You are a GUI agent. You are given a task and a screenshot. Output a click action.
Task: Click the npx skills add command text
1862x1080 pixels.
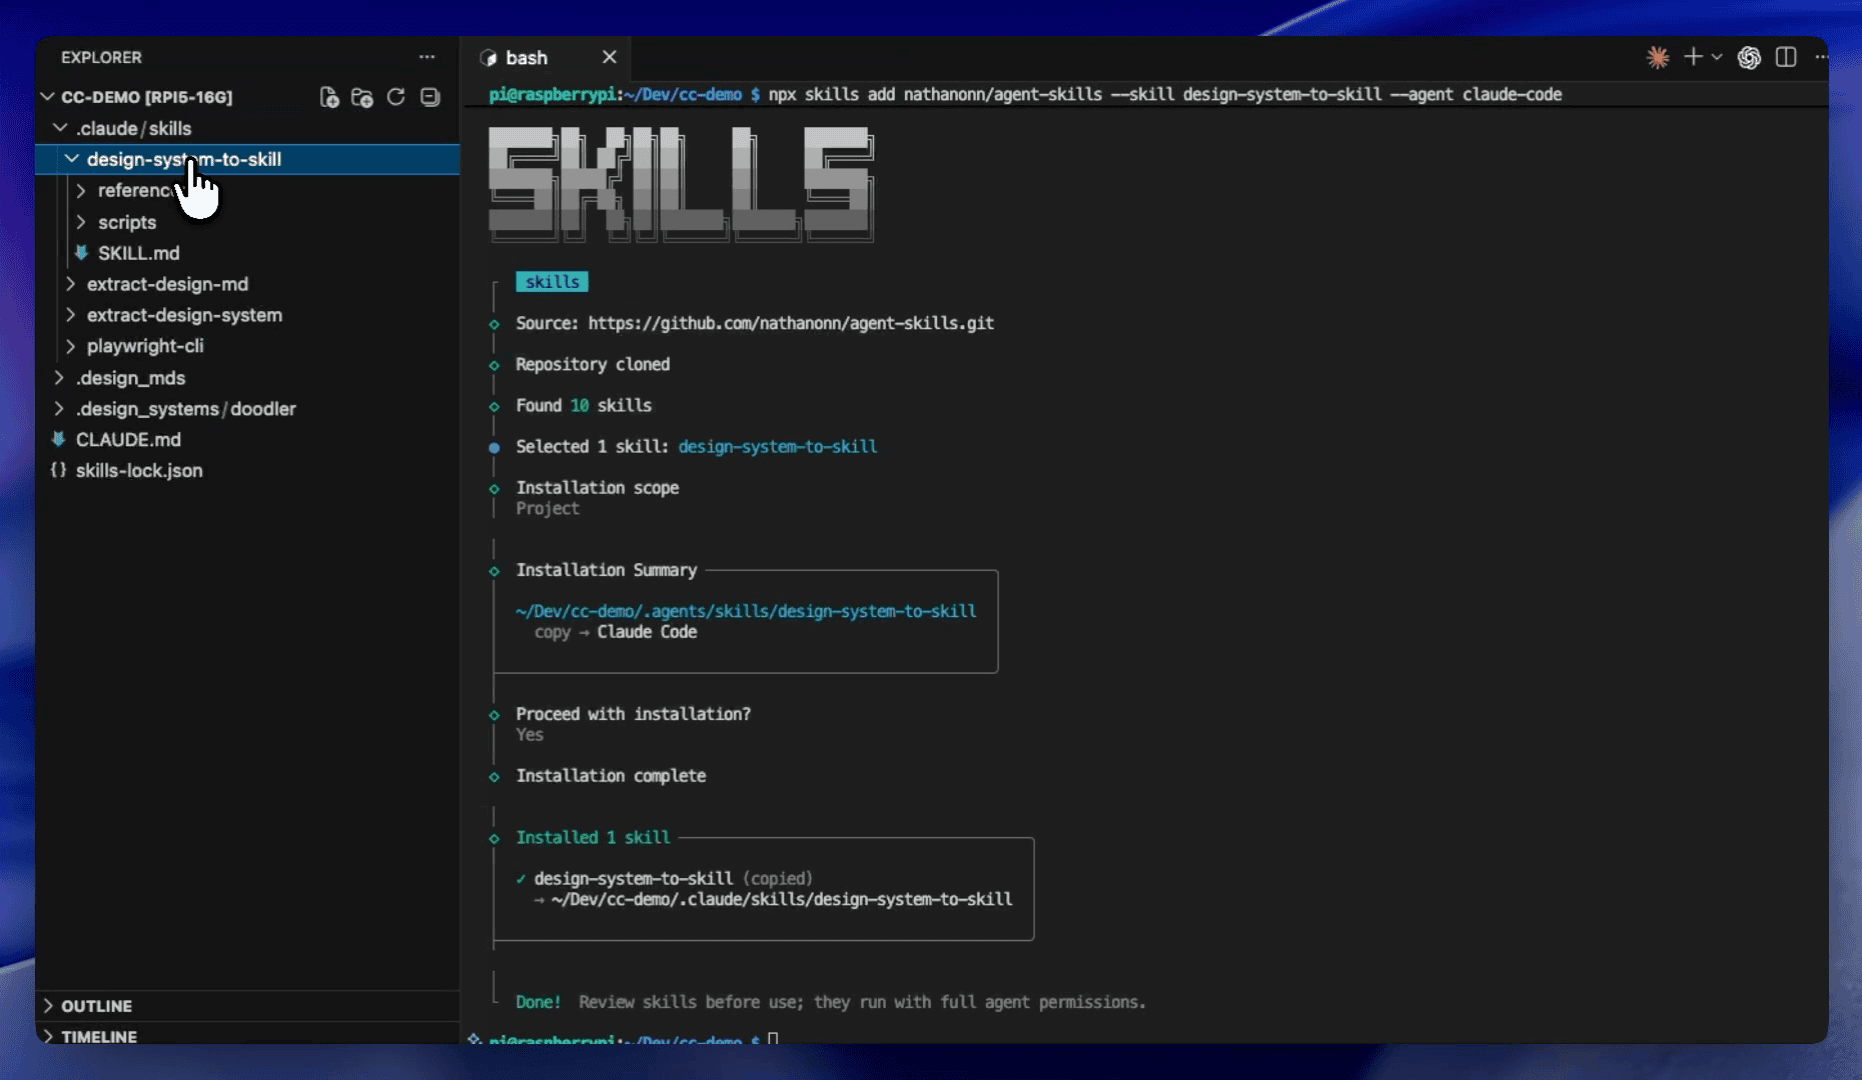1165,94
